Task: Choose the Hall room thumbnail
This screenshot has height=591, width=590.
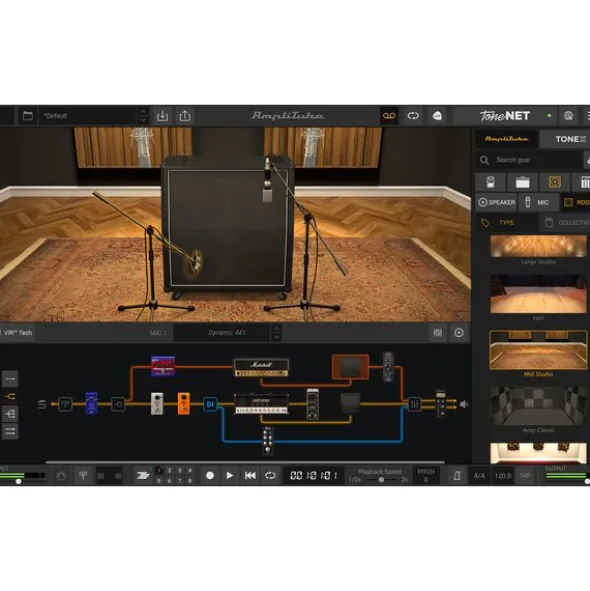Action: (x=538, y=294)
